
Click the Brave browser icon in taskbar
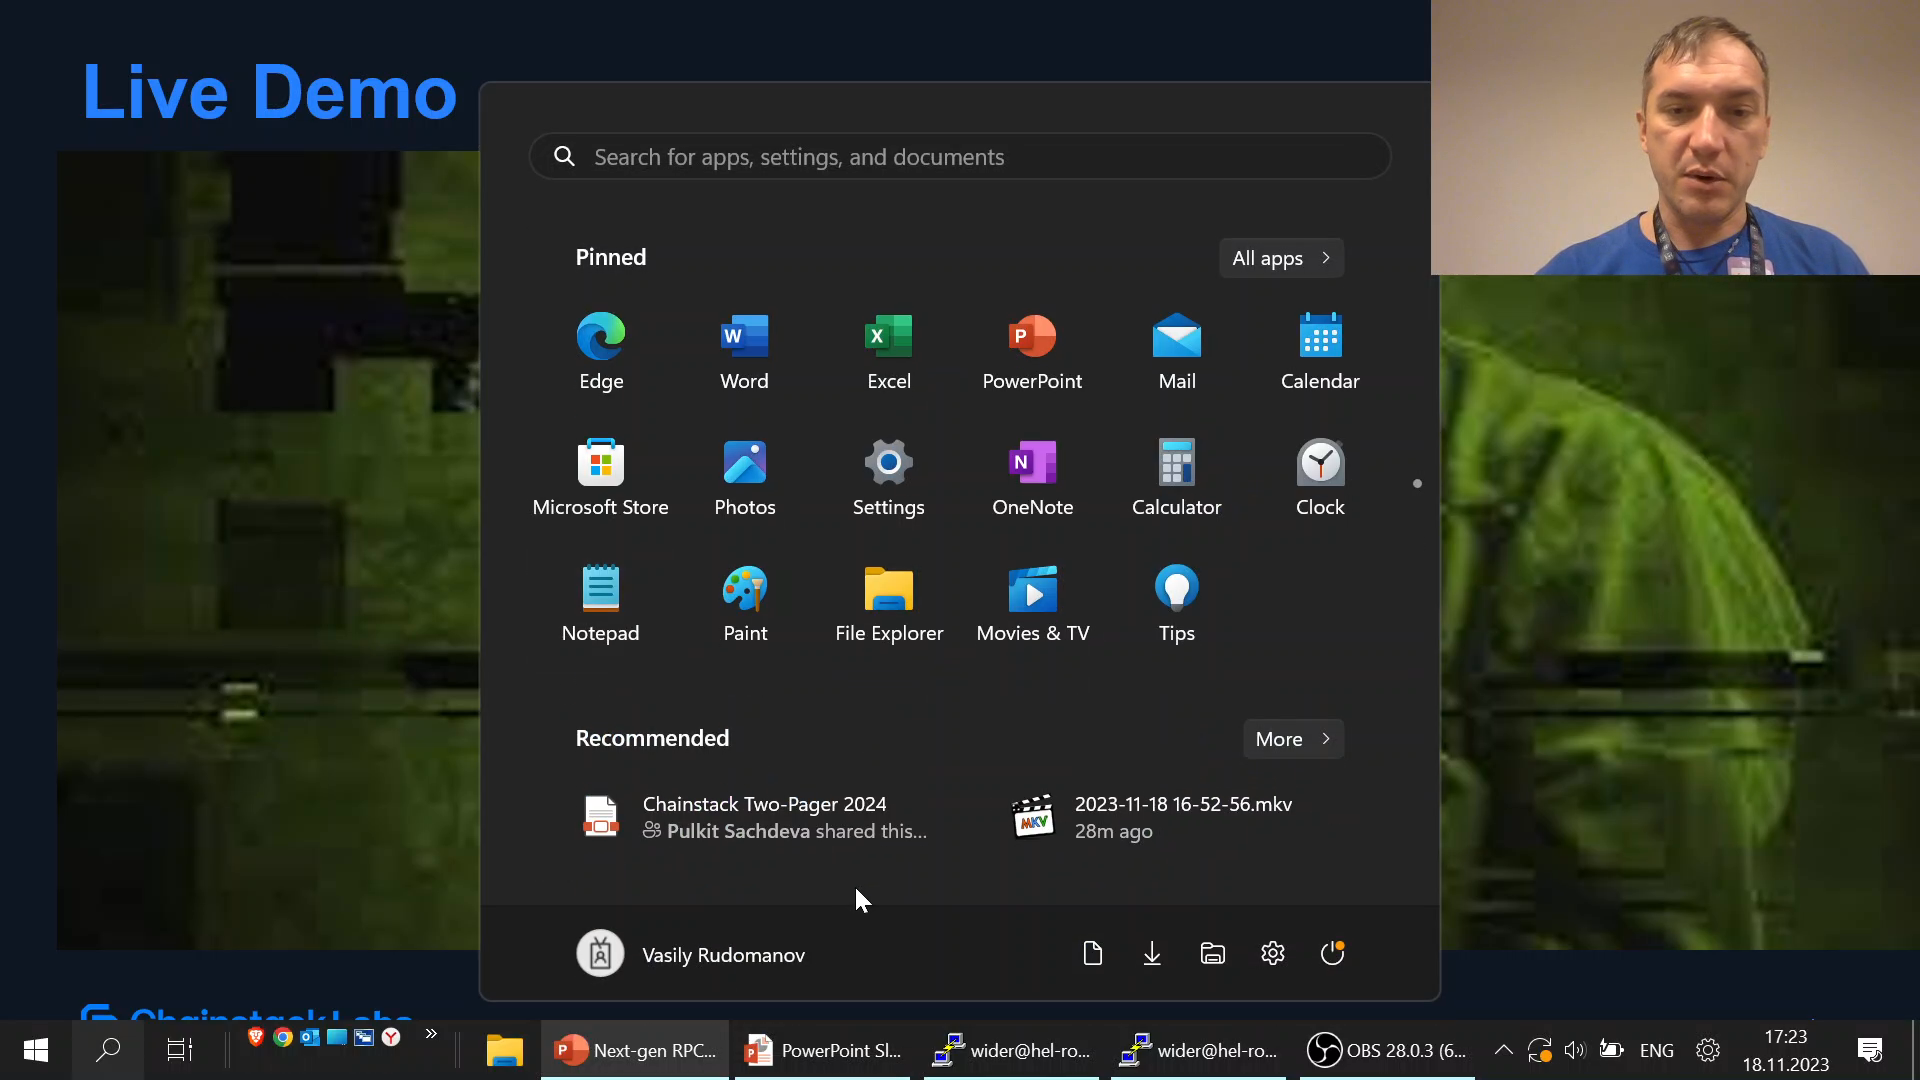pyautogui.click(x=255, y=1037)
